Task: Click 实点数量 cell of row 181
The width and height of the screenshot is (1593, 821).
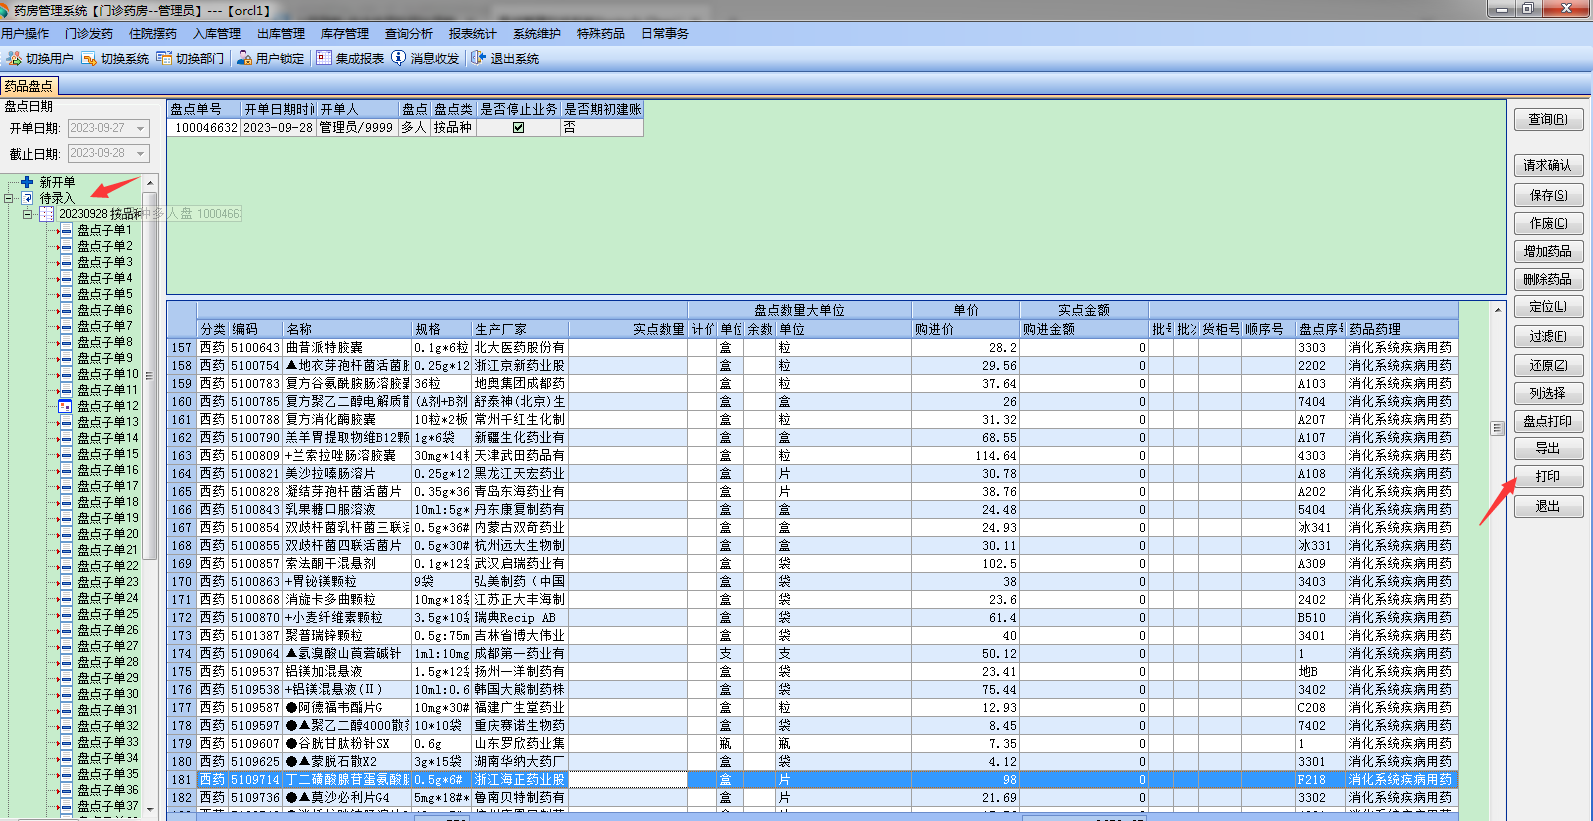Action: click(x=627, y=780)
